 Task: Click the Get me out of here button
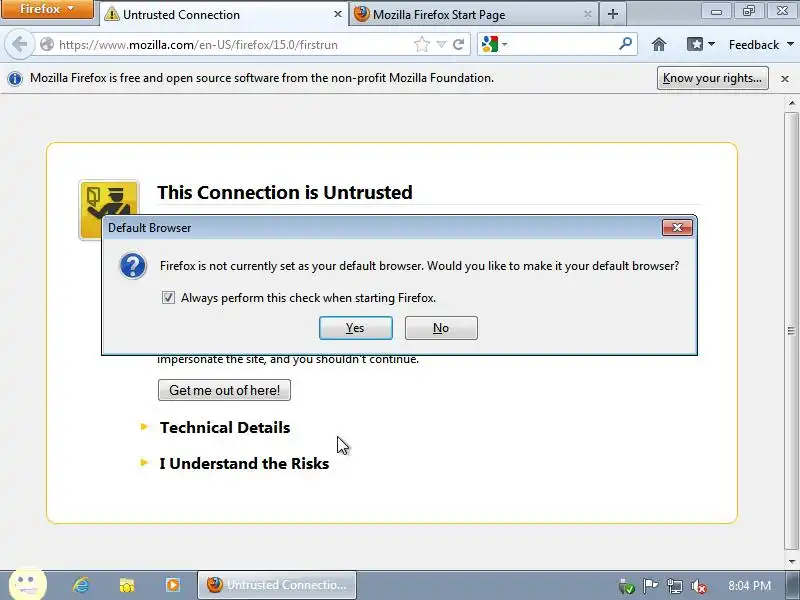tap(224, 390)
